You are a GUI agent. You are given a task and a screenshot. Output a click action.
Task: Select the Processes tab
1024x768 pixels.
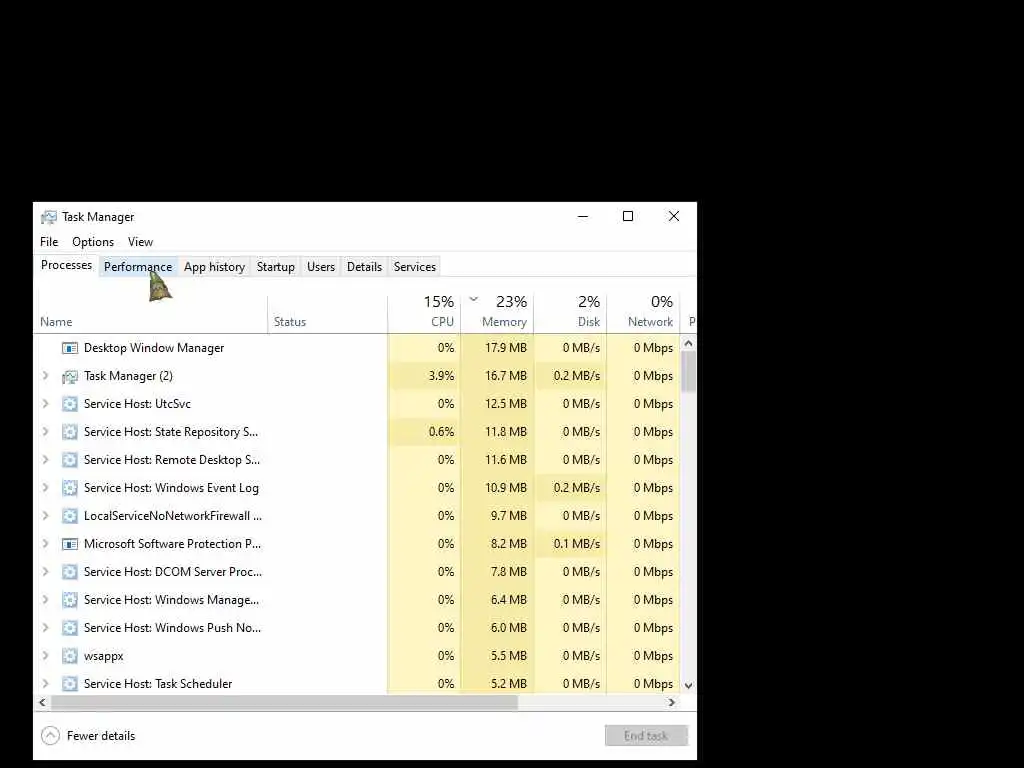[x=66, y=265]
